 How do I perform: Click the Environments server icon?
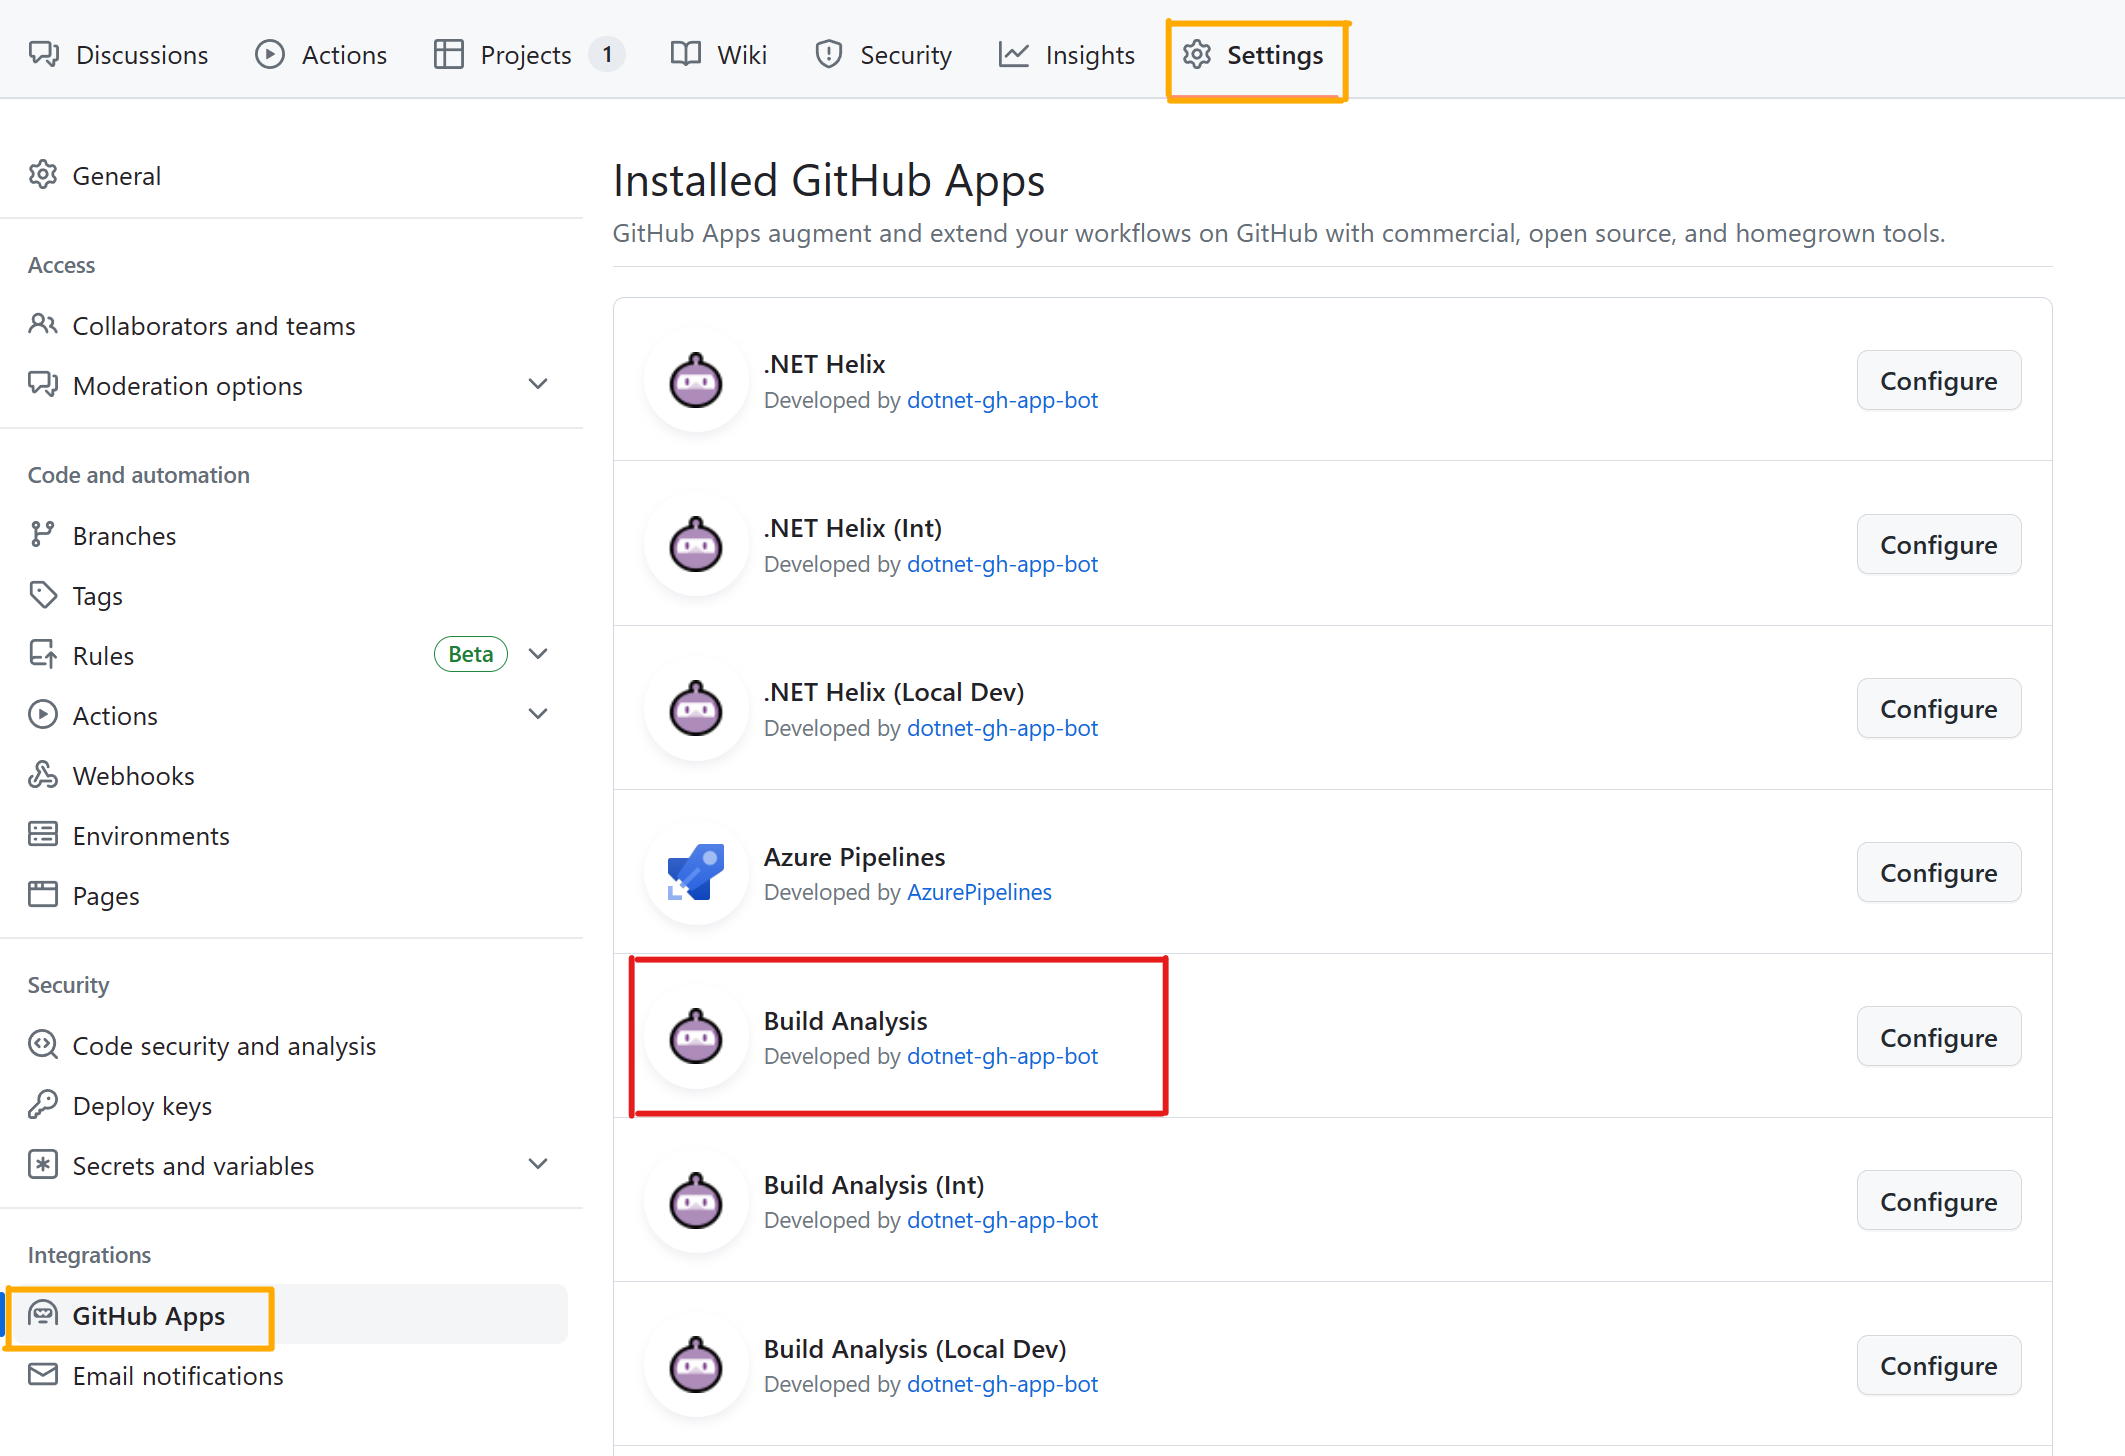(x=43, y=835)
